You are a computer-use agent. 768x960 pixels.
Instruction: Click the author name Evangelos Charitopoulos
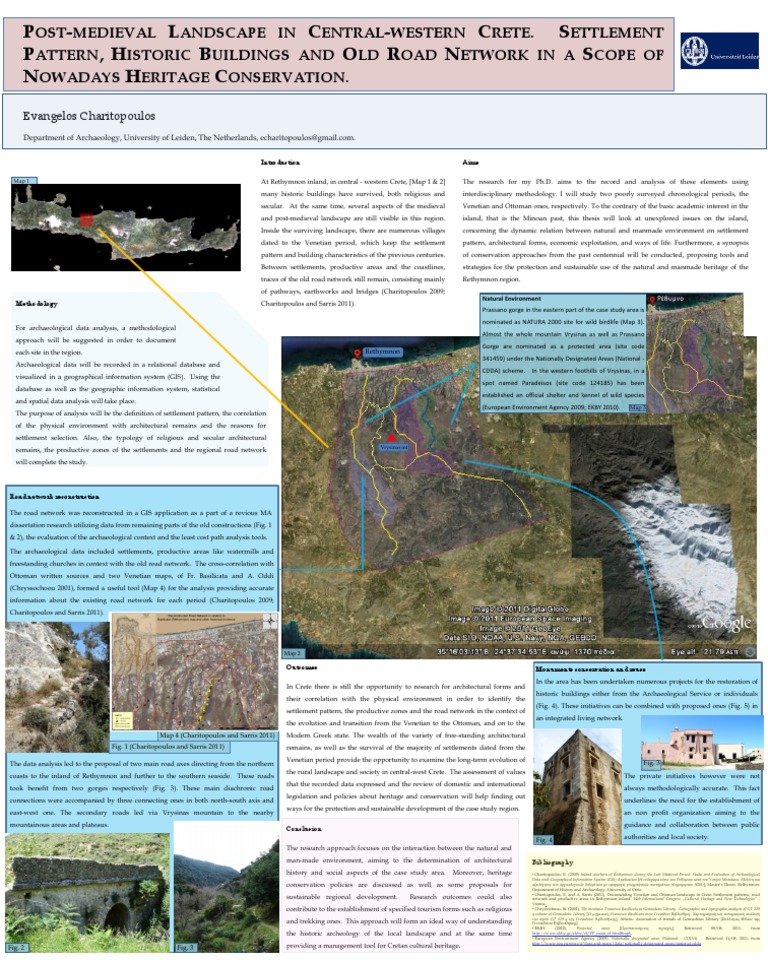(89, 116)
